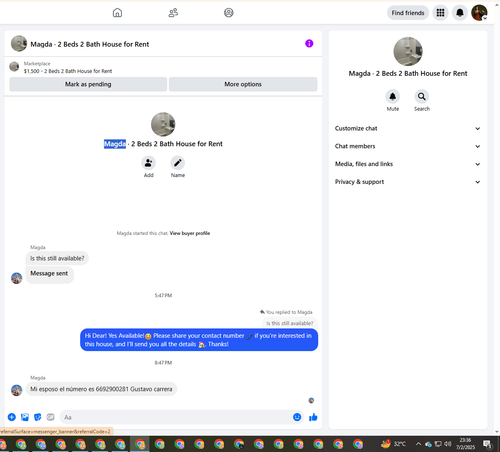Open the emoji picker in message box
The image size is (500, 452).
(x=297, y=417)
